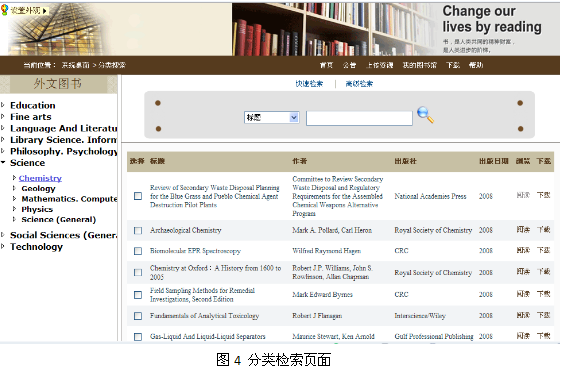The width and height of the screenshot is (575, 375).
Task: Click 阅读 for Gas-Liquid And Liquid-Liquid Separators
Action: pos(523,336)
